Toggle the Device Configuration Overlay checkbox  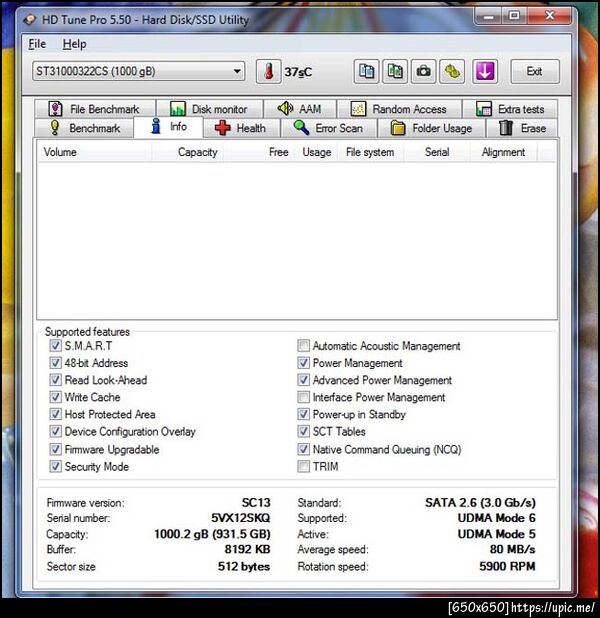[x=55, y=431]
